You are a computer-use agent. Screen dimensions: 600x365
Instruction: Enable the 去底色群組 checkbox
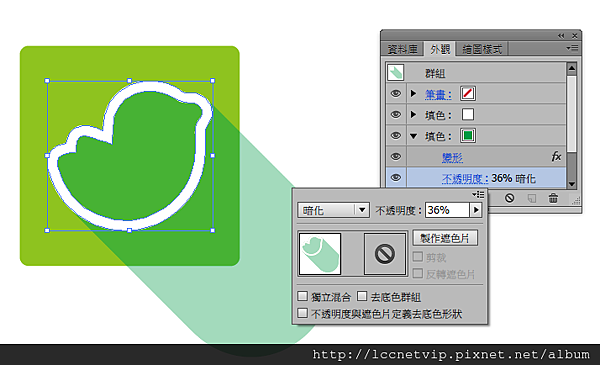click(362, 296)
